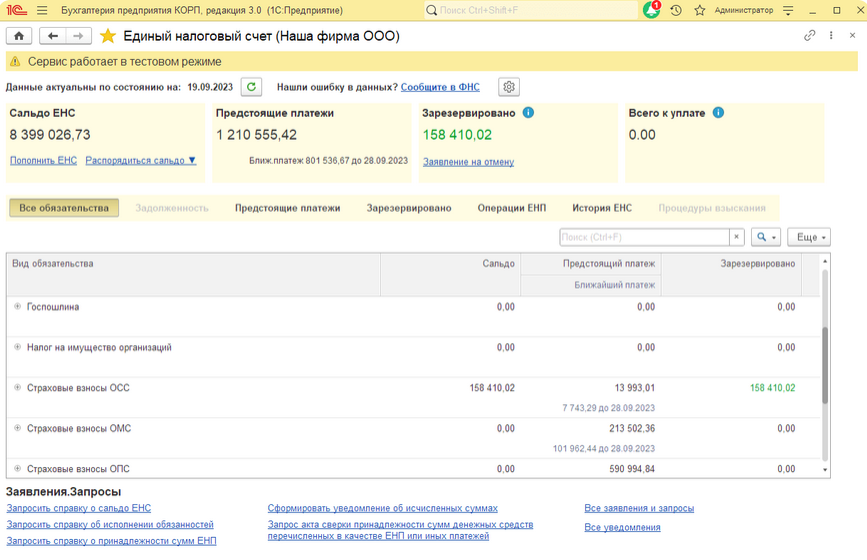Image resolution: width=867 pixels, height=560 pixels.
Task: Switch to Предстоящие платежи tab
Action: [x=287, y=208]
